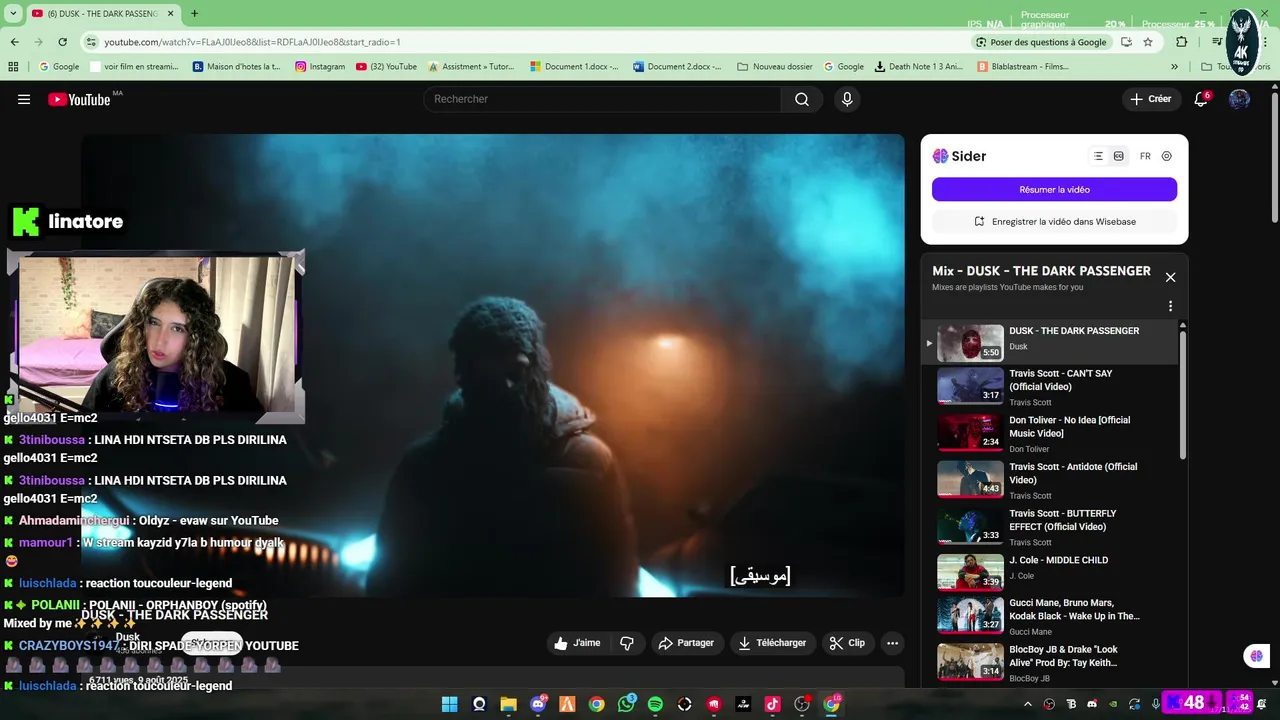The height and width of the screenshot is (720, 1280).
Task: Open YouTube notifications bell
Action: (x=1201, y=99)
